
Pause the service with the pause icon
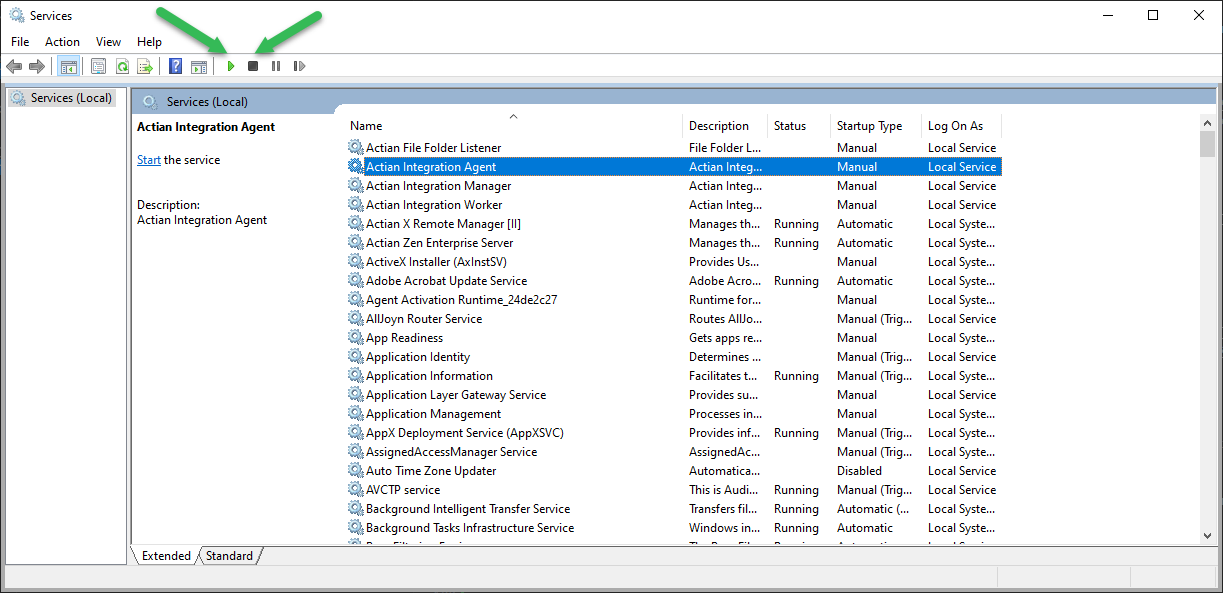click(276, 66)
